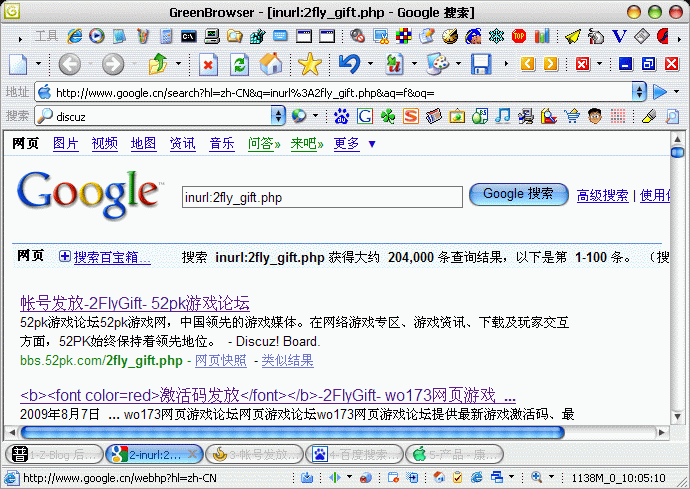Click the blue undo arrow icon
690x489 pixels.
[350, 64]
